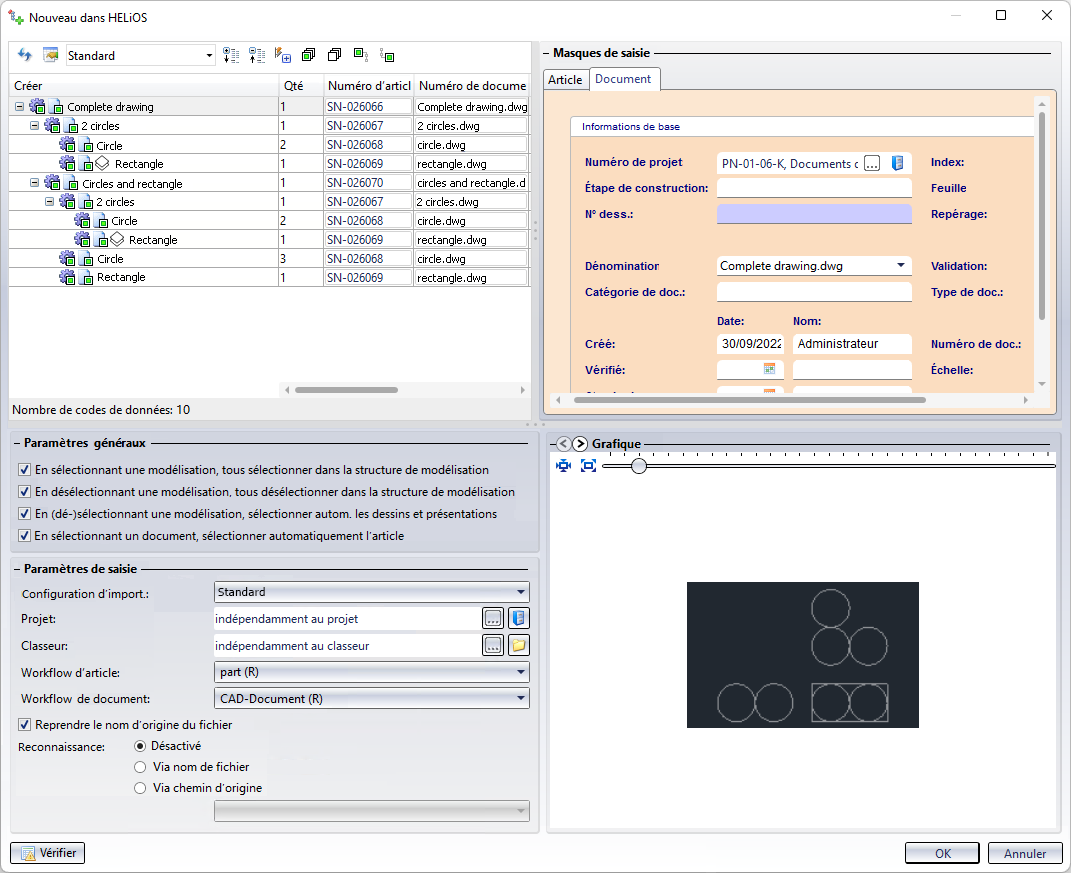Open calendar picker in Vérifié date field

[769, 370]
